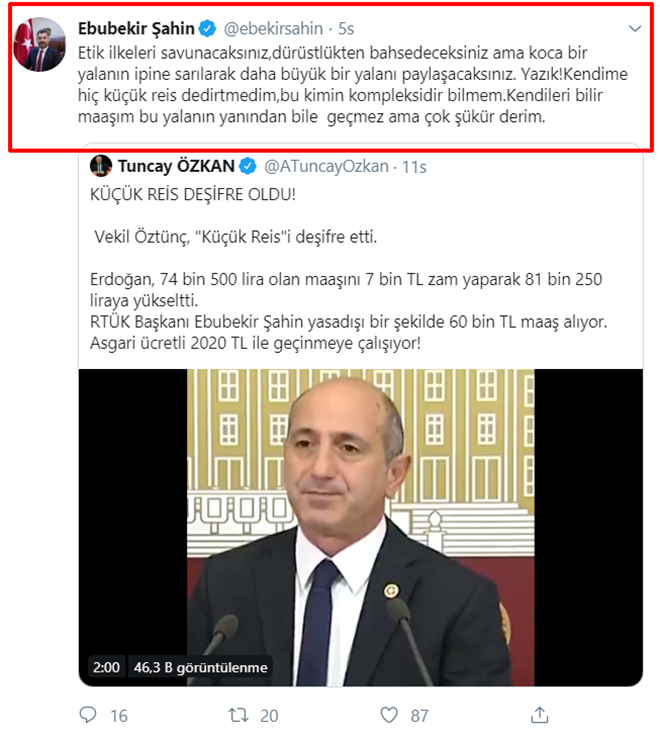The width and height of the screenshot is (660, 736).
Task: Open the share upload icon
Action: tap(539, 714)
